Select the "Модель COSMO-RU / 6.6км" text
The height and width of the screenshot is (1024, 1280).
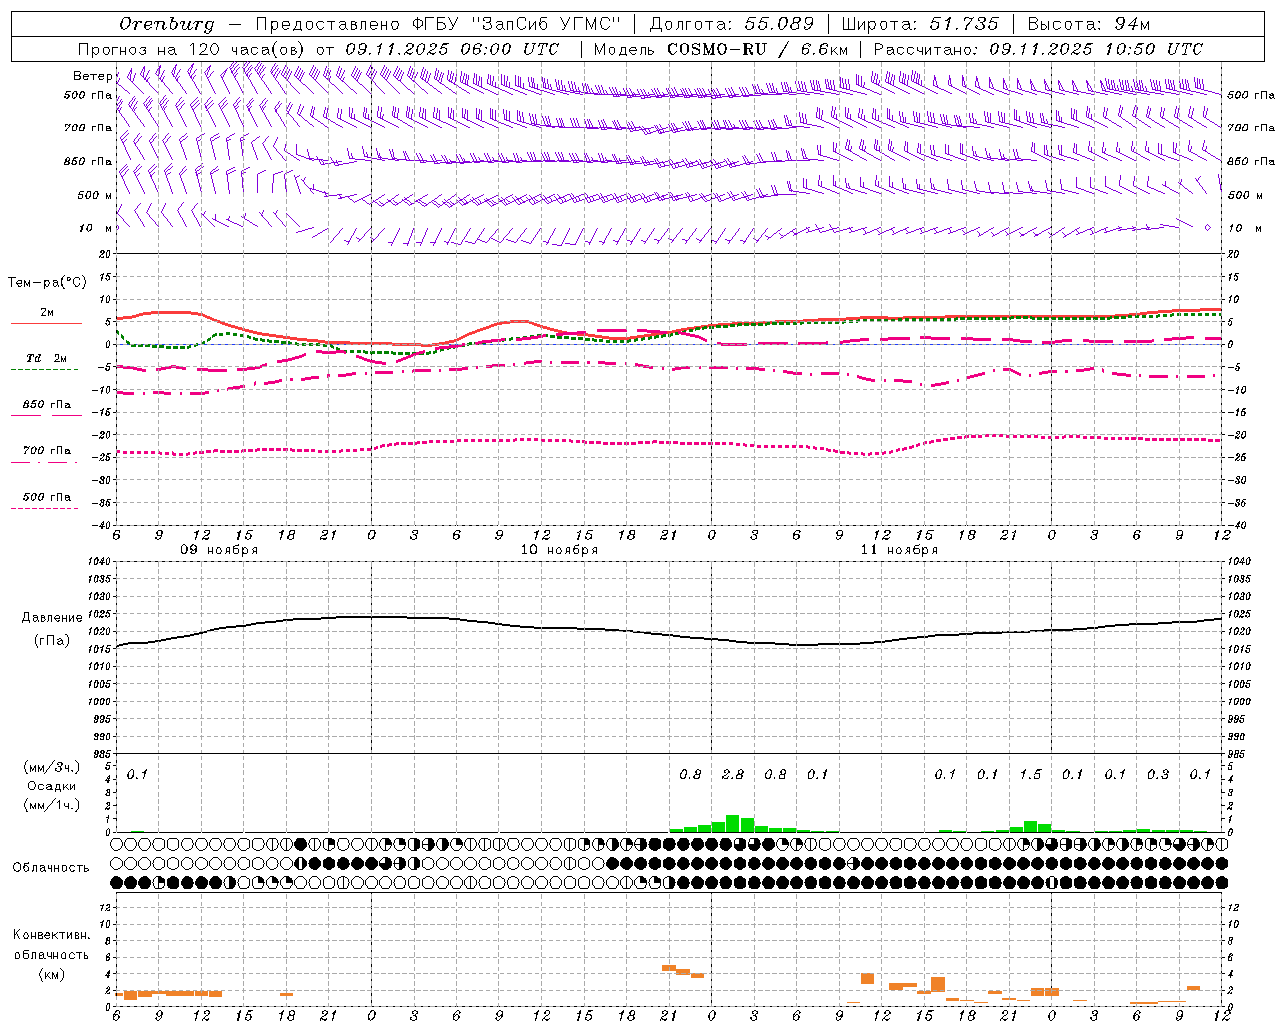tap(721, 49)
